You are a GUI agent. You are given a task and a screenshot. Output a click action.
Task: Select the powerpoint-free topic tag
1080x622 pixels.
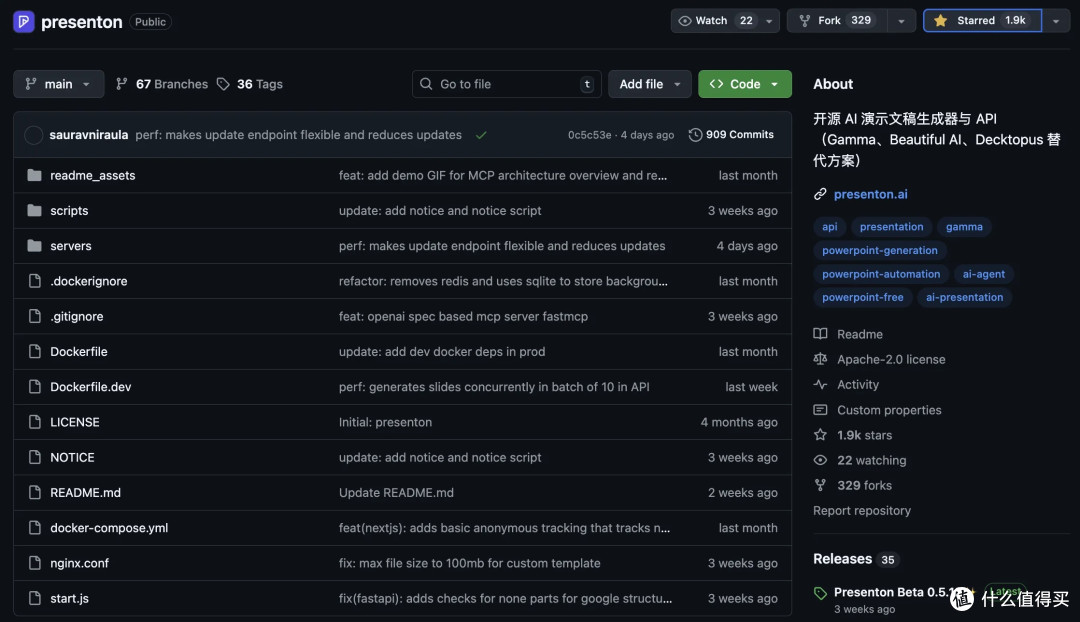(x=862, y=298)
